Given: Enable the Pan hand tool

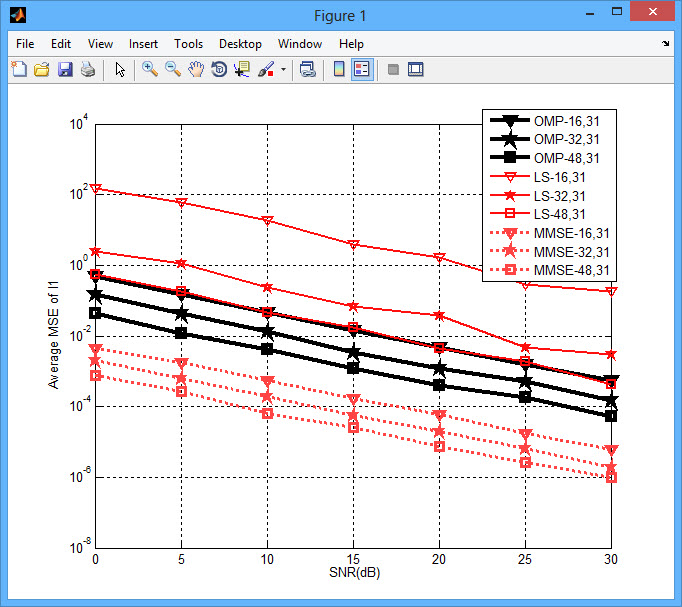Looking at the screenshot, I should pos(196,69).
